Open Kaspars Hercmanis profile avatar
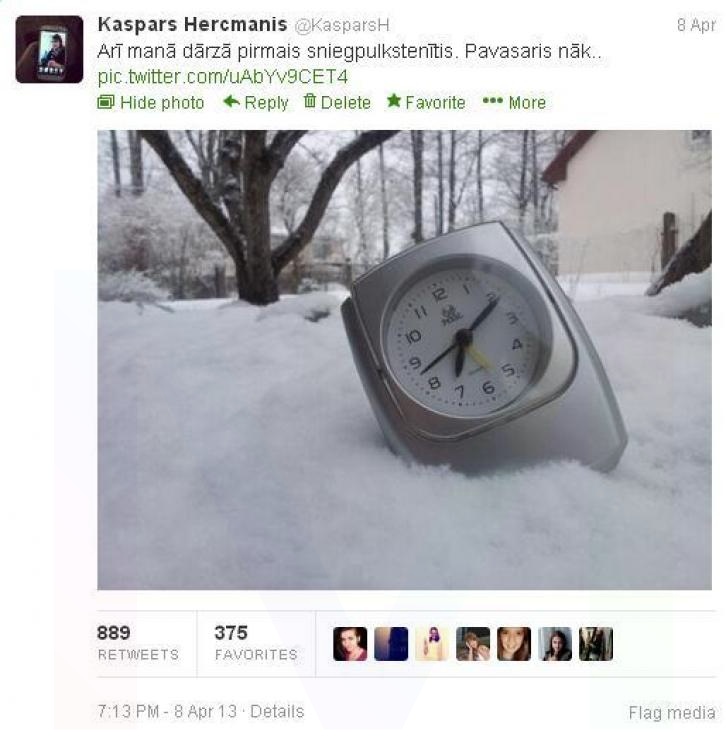The image size is (726, 740). [x=49, y=49]
